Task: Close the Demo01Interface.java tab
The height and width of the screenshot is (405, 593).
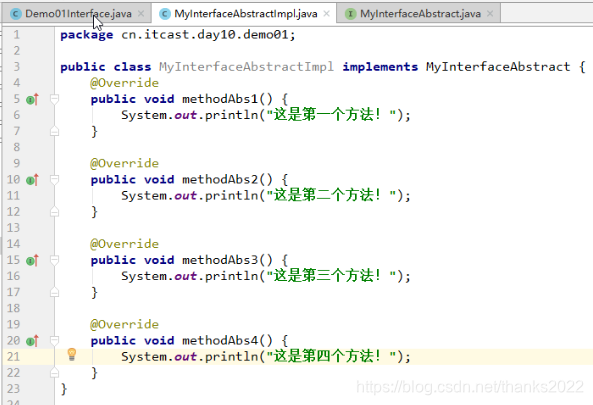Action: pyautogui.click(x=141, y=14)
